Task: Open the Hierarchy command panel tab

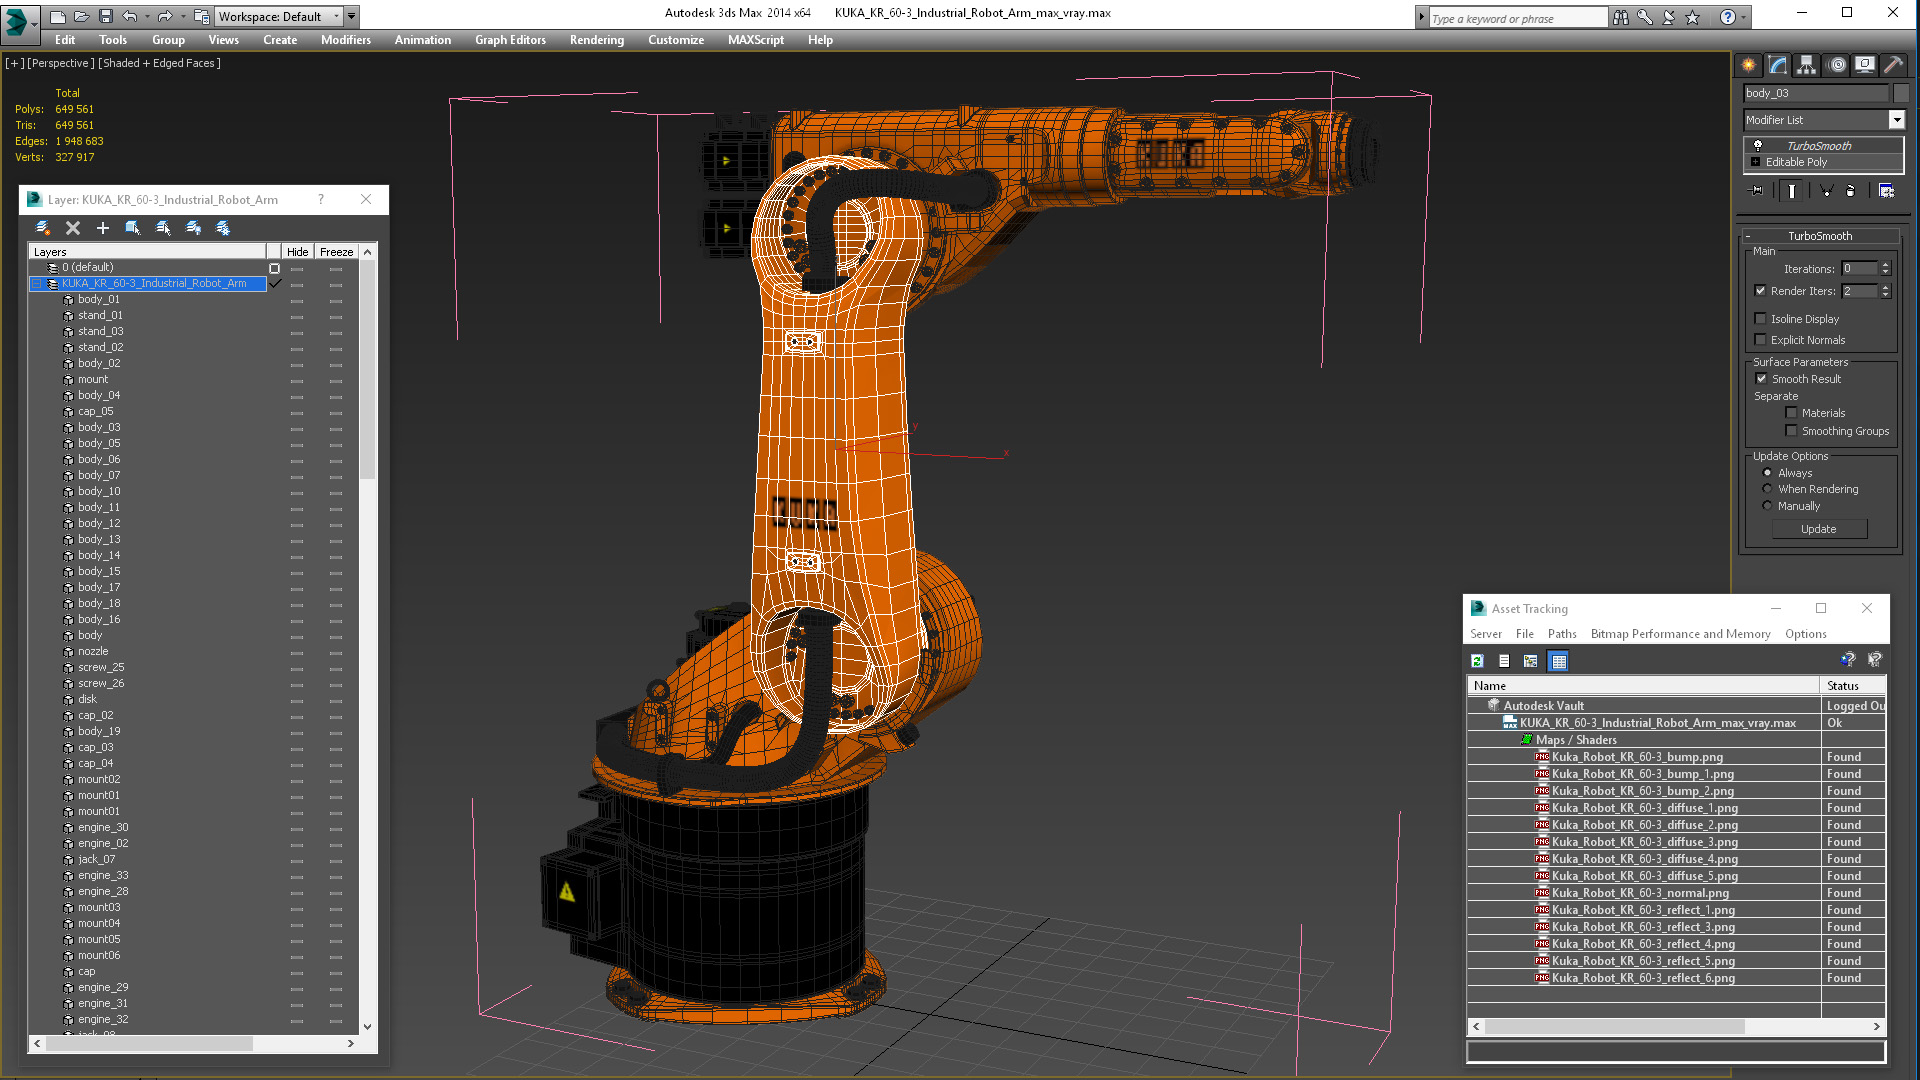Action: pyautogui.click(x=1806, y=65)
